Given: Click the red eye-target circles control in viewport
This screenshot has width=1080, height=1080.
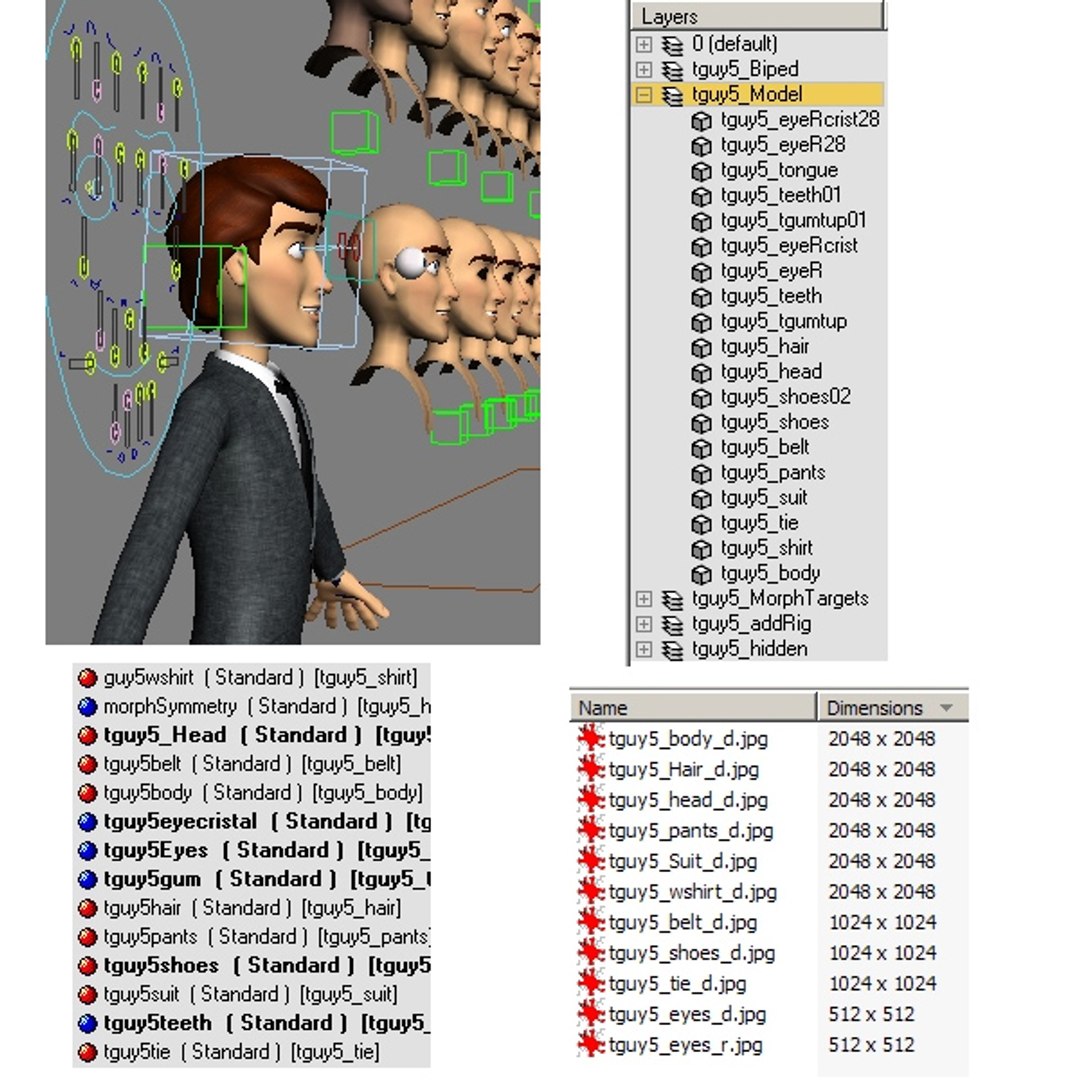Looking at the screenshot, I should (350, 247).
